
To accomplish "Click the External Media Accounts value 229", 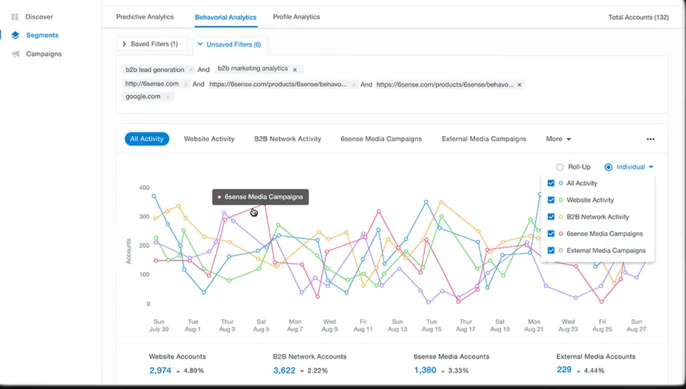I will tap(564, 370).
